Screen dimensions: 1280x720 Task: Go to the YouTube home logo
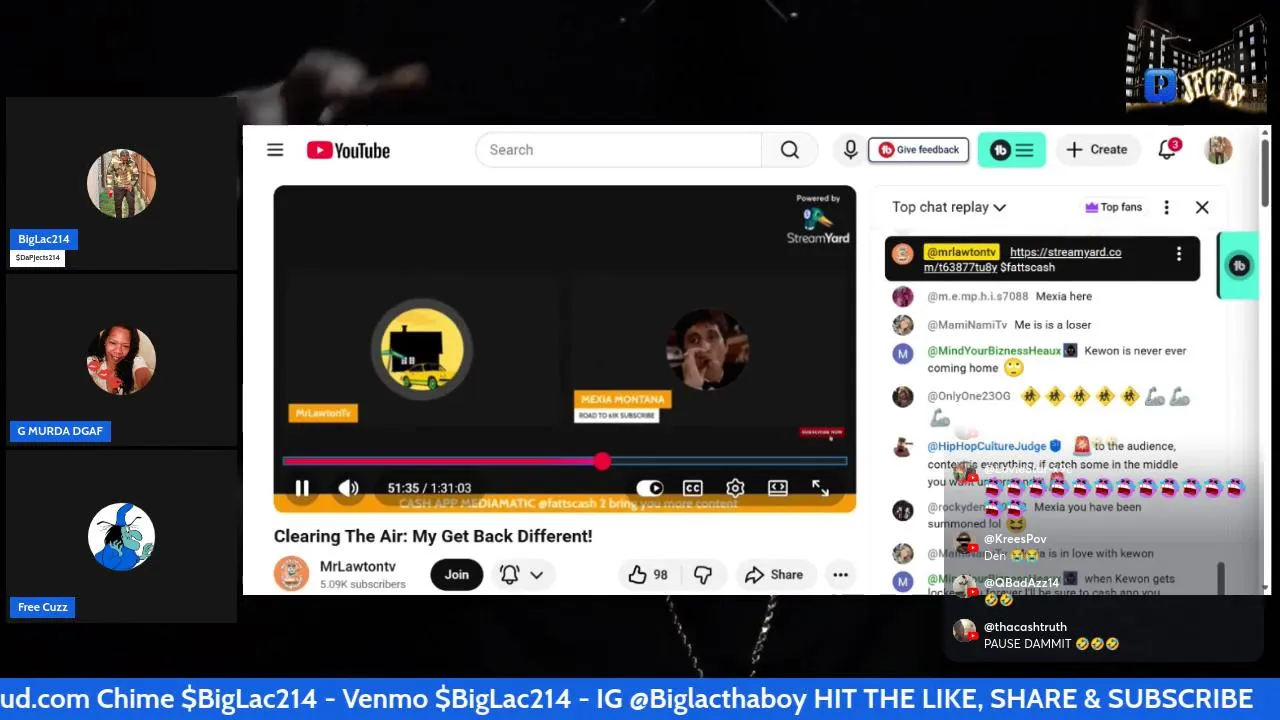(x=348, y=150)
